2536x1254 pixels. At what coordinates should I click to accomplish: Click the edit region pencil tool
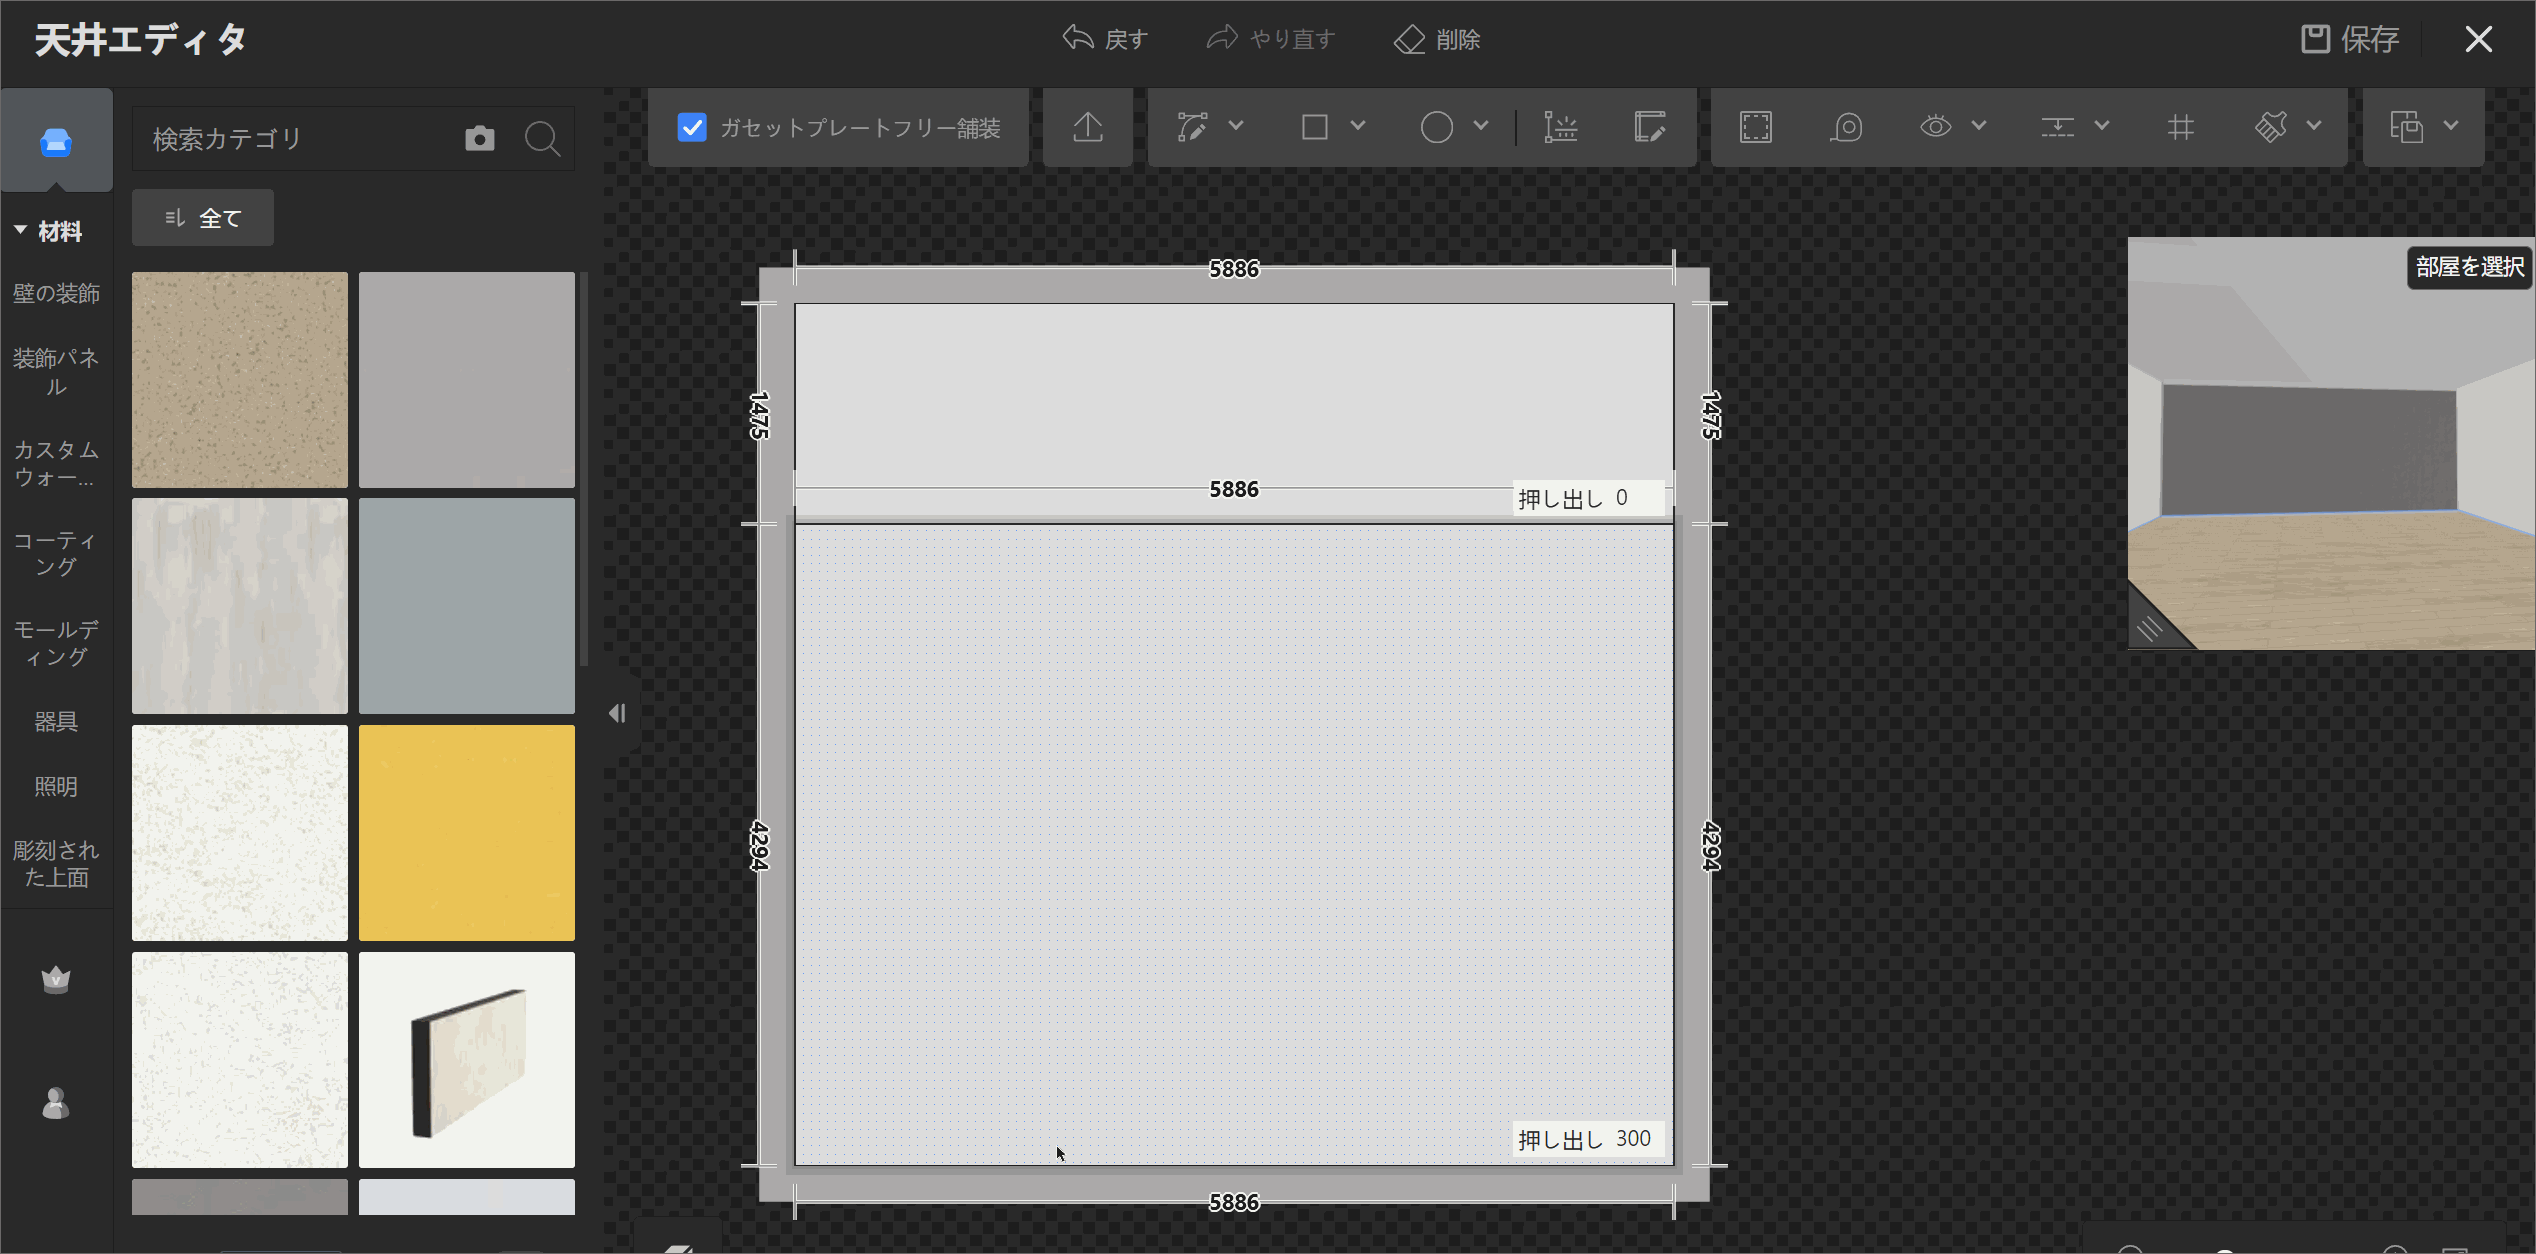[1649, 127]
